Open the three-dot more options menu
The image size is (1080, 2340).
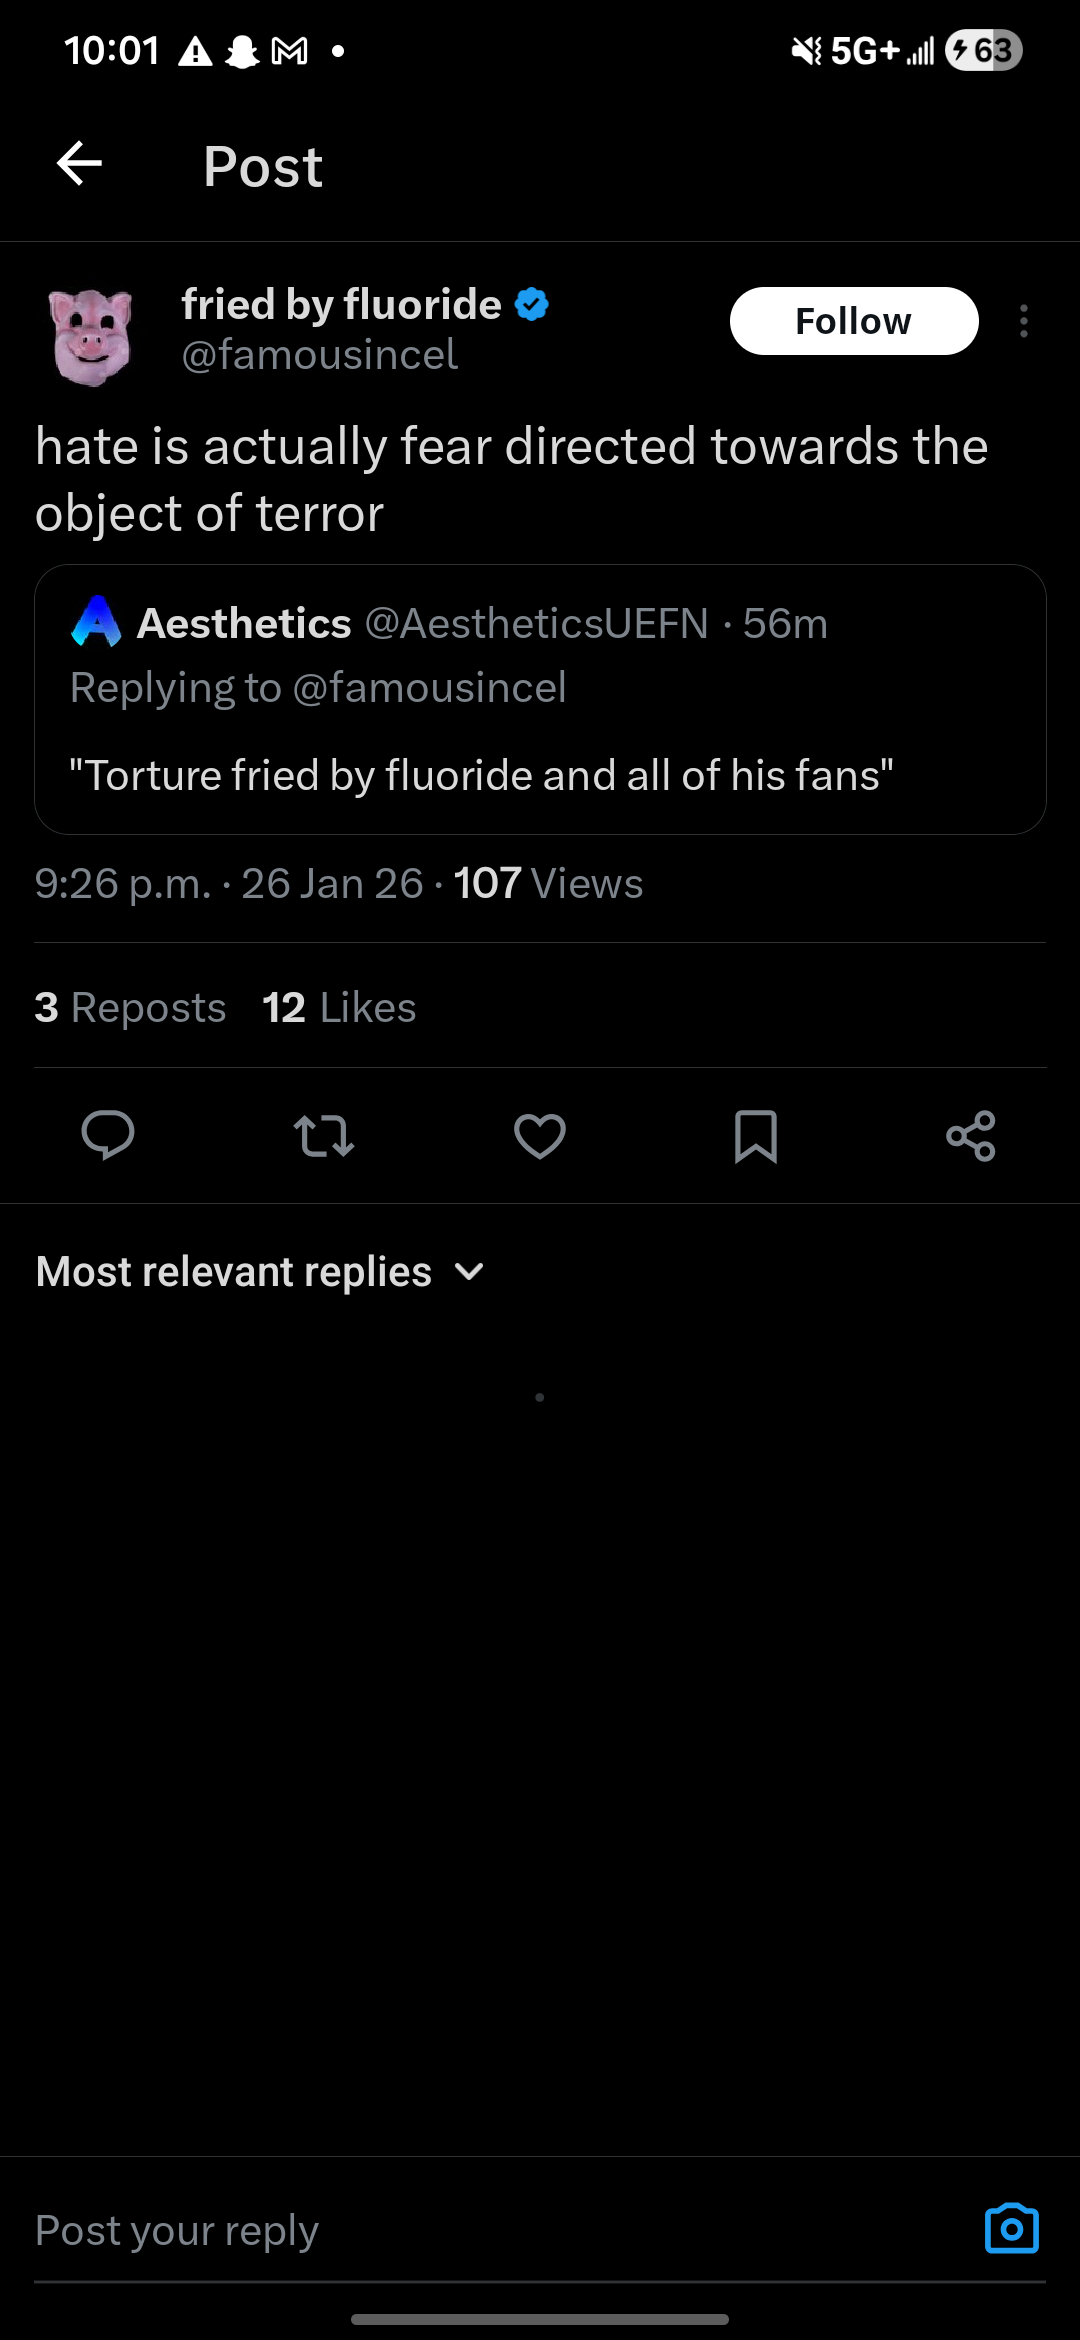(1023, 321)
